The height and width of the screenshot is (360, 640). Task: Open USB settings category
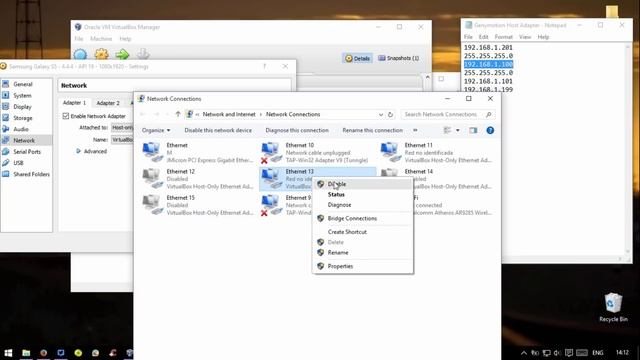[x=18, y=163]
